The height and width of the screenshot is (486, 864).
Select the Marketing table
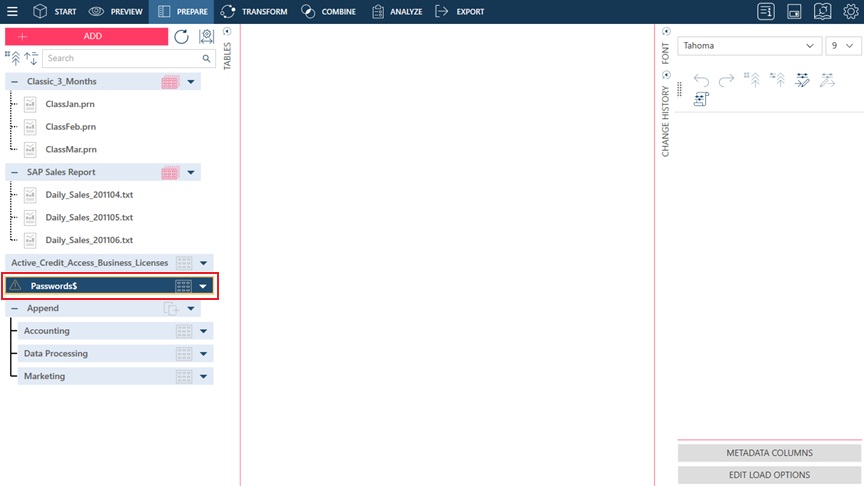click(115, 376)
